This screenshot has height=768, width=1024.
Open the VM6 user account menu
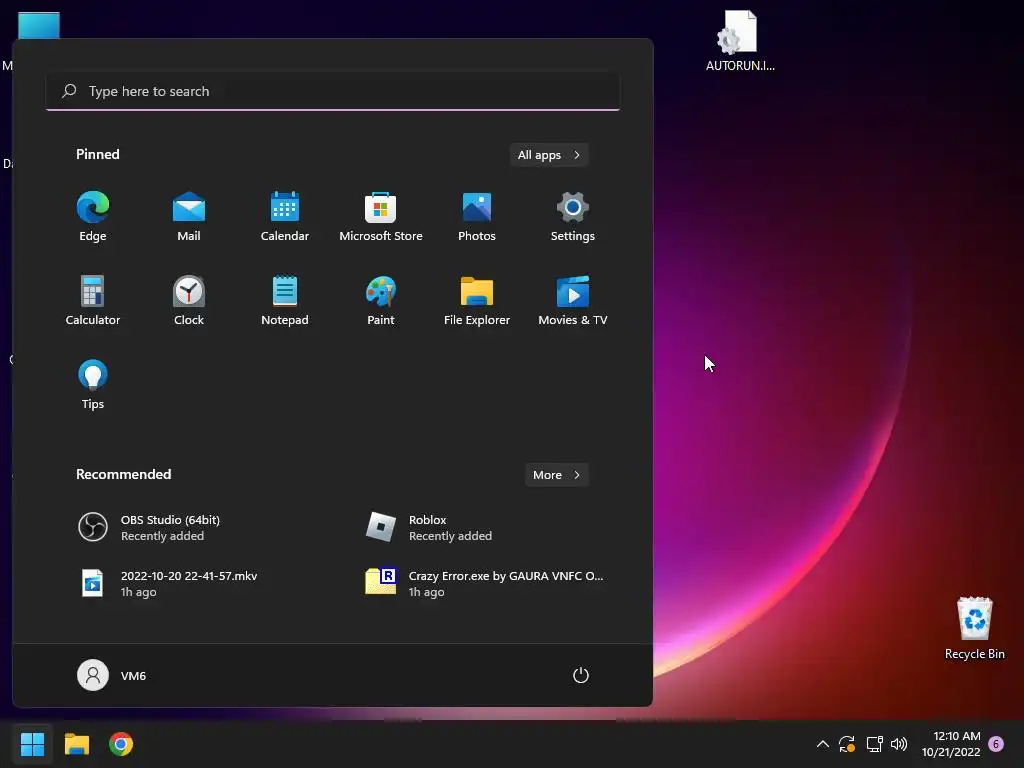112,675
